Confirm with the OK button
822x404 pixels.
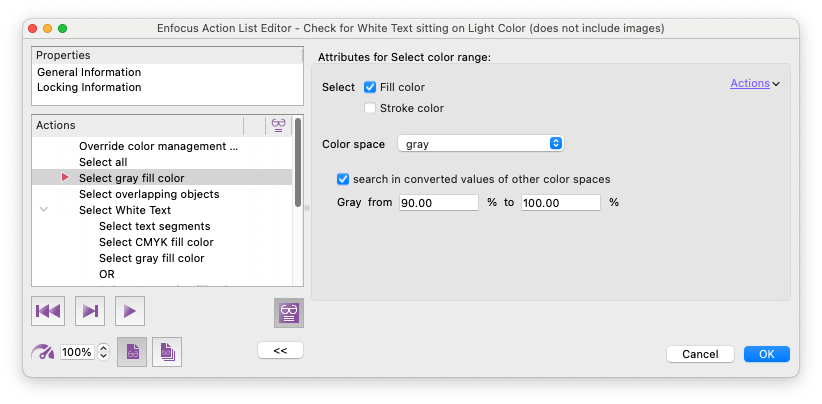(766, 354)
